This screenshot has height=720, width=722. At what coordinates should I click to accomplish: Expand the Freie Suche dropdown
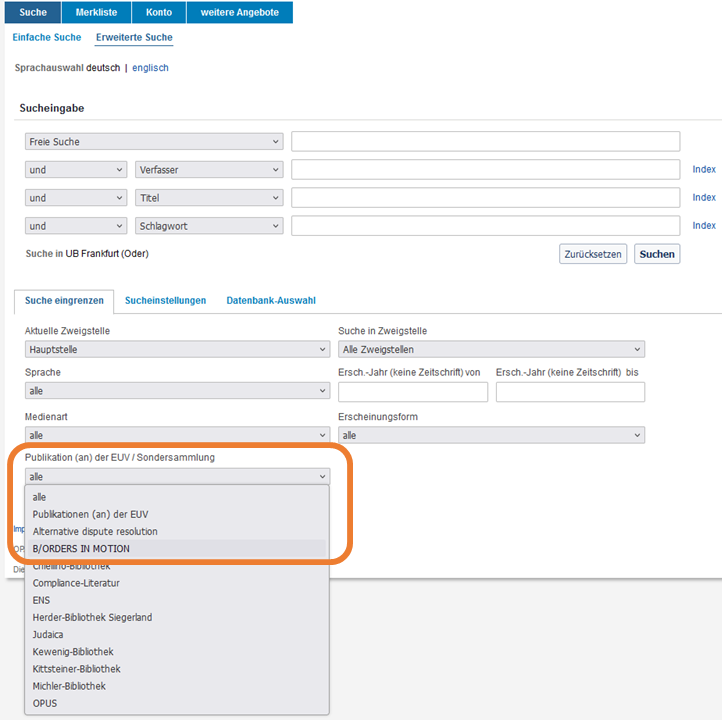click(x=154, y=141)
